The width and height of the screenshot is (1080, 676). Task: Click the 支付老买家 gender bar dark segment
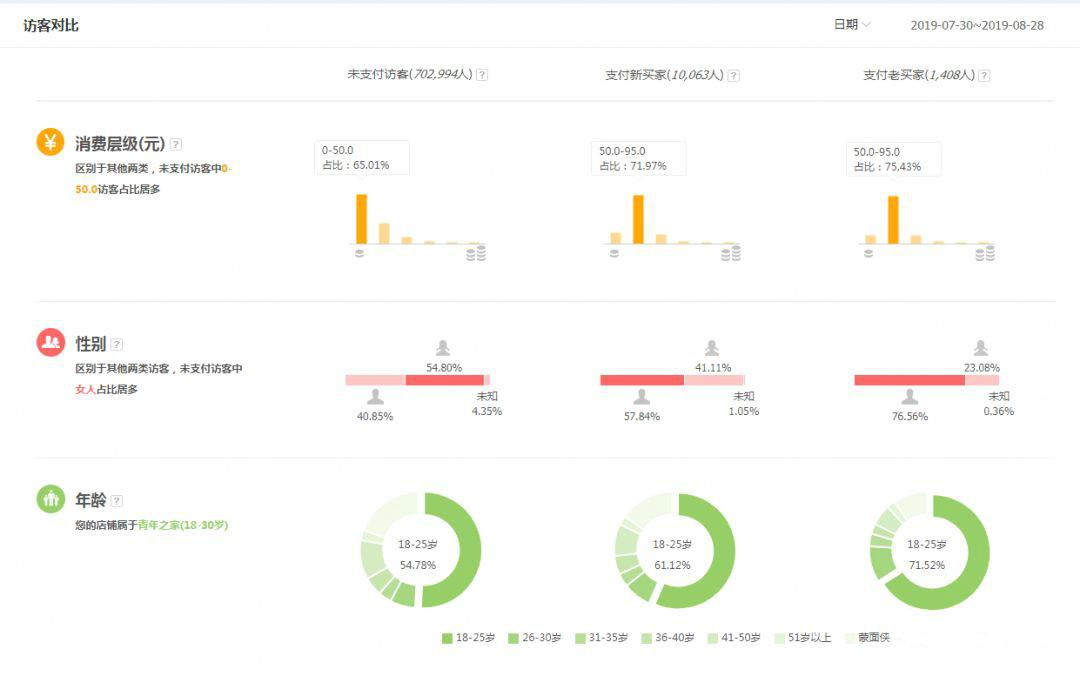[909, 380]
